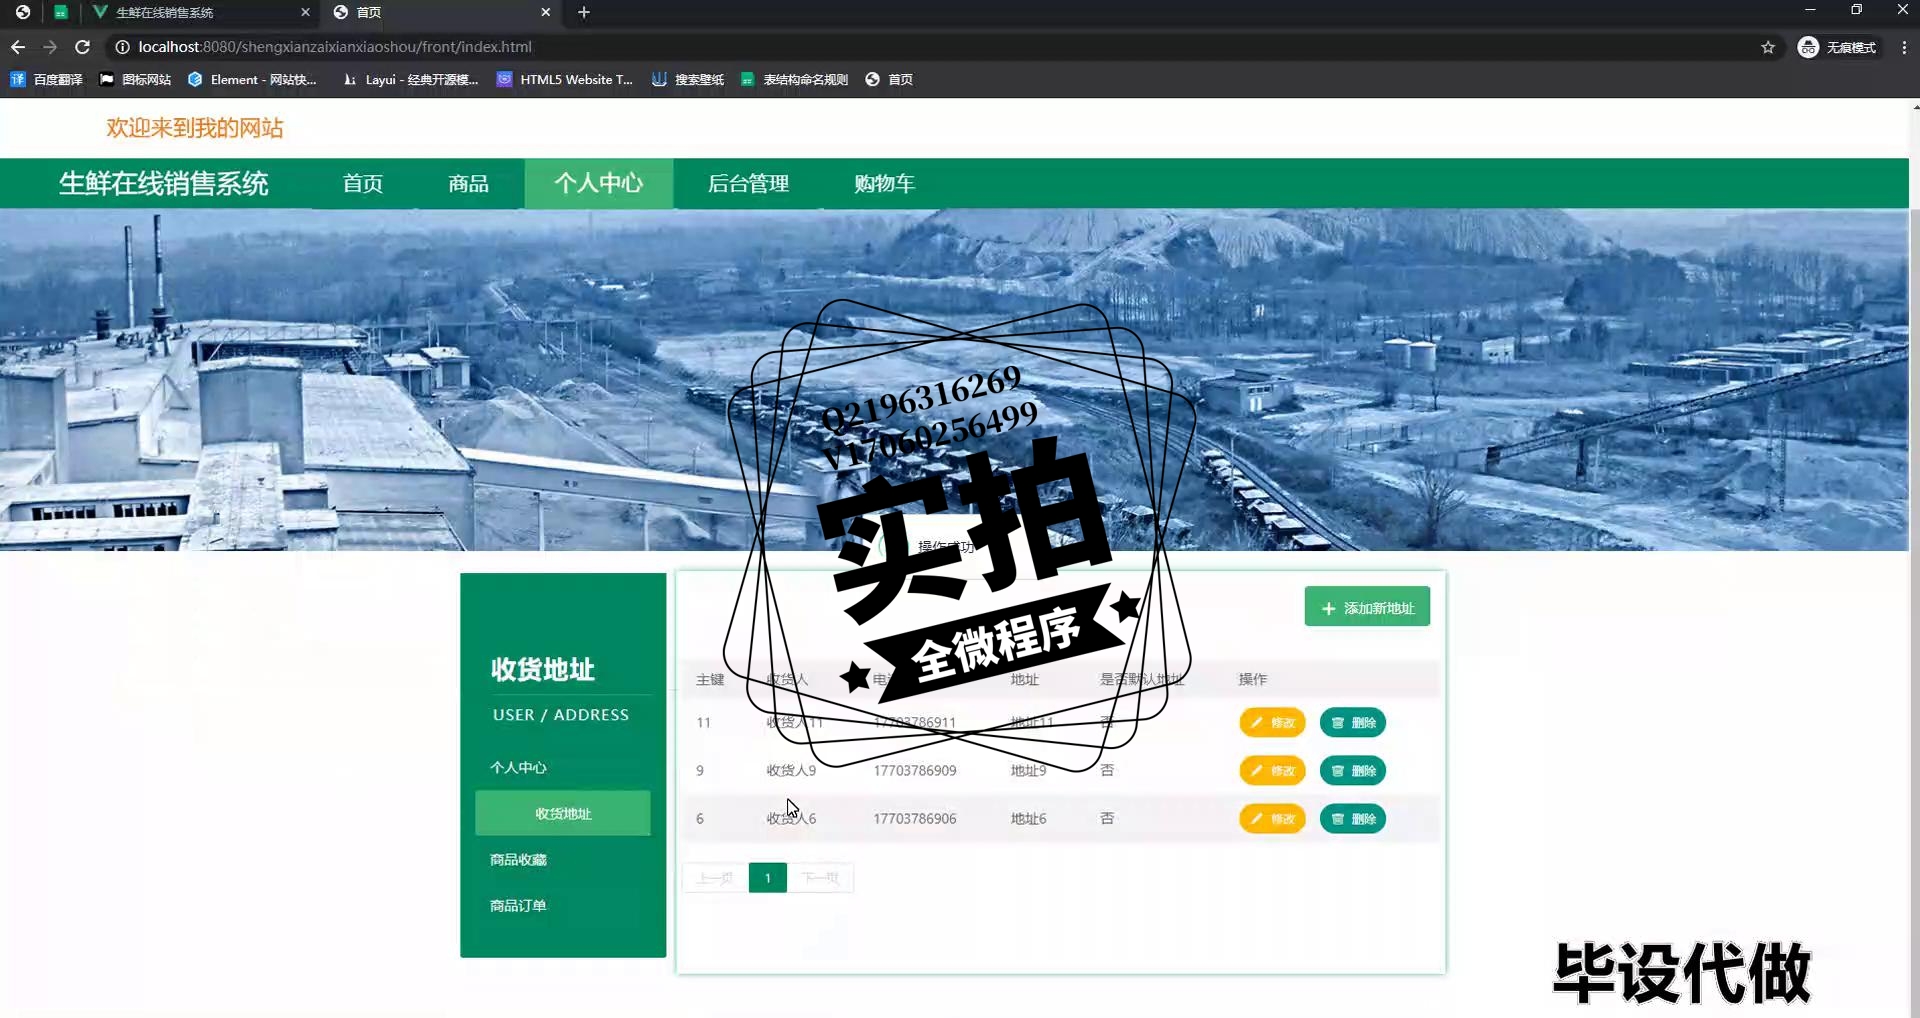Click phone number 17703786906
This screenshot has width=1920, height=1018.
[914, 818]
